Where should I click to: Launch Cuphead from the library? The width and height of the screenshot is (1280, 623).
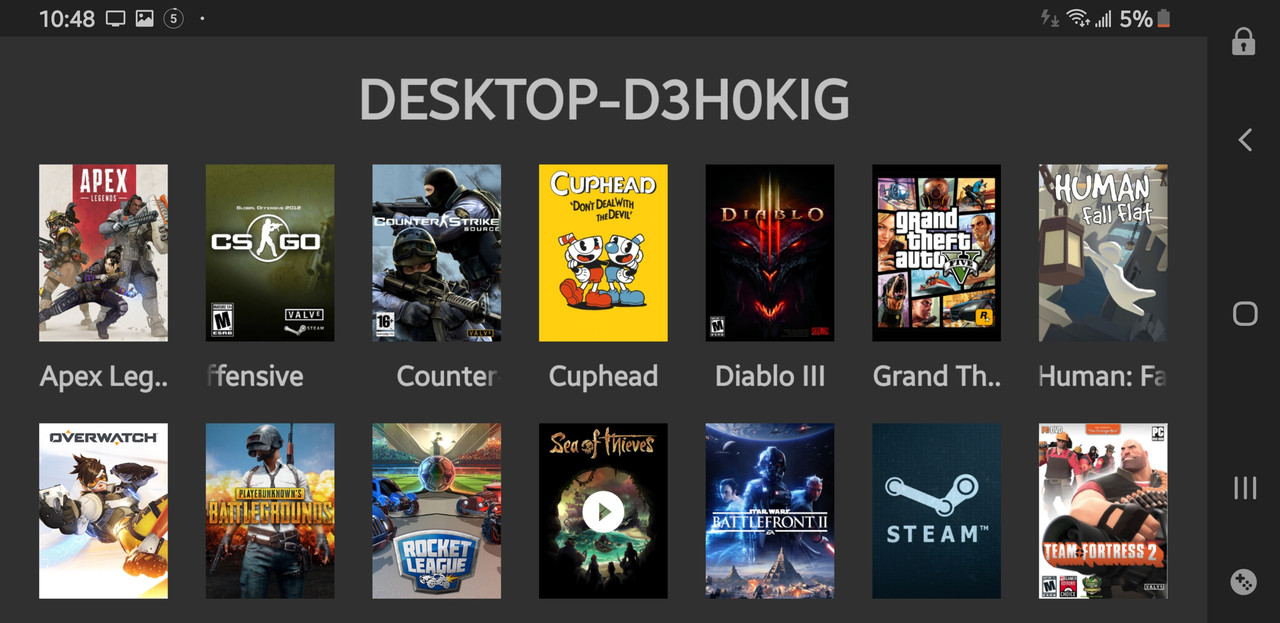click(x=603, y=253)
